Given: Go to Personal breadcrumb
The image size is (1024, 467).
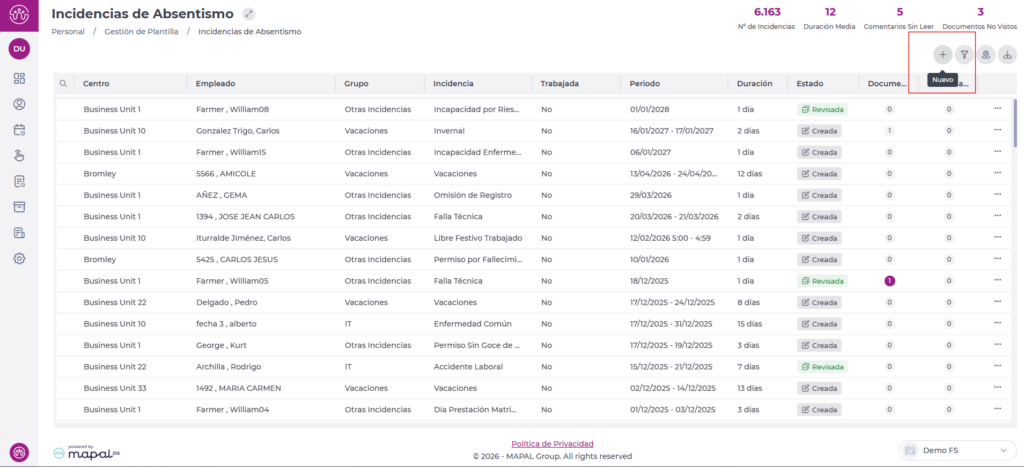Looking at the screenshot, I should tap(68, 32).
